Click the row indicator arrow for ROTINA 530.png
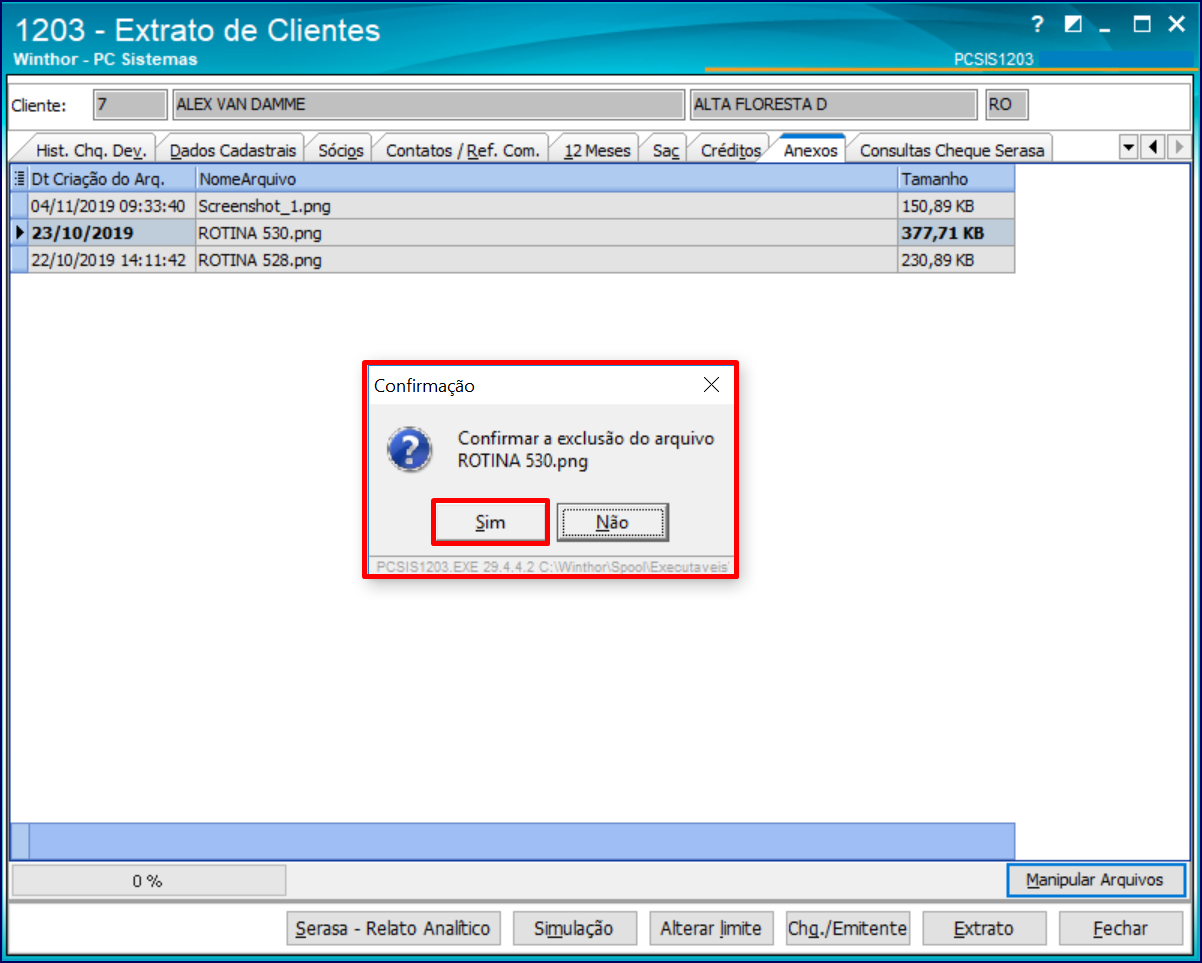 click(x=19, y=233)
